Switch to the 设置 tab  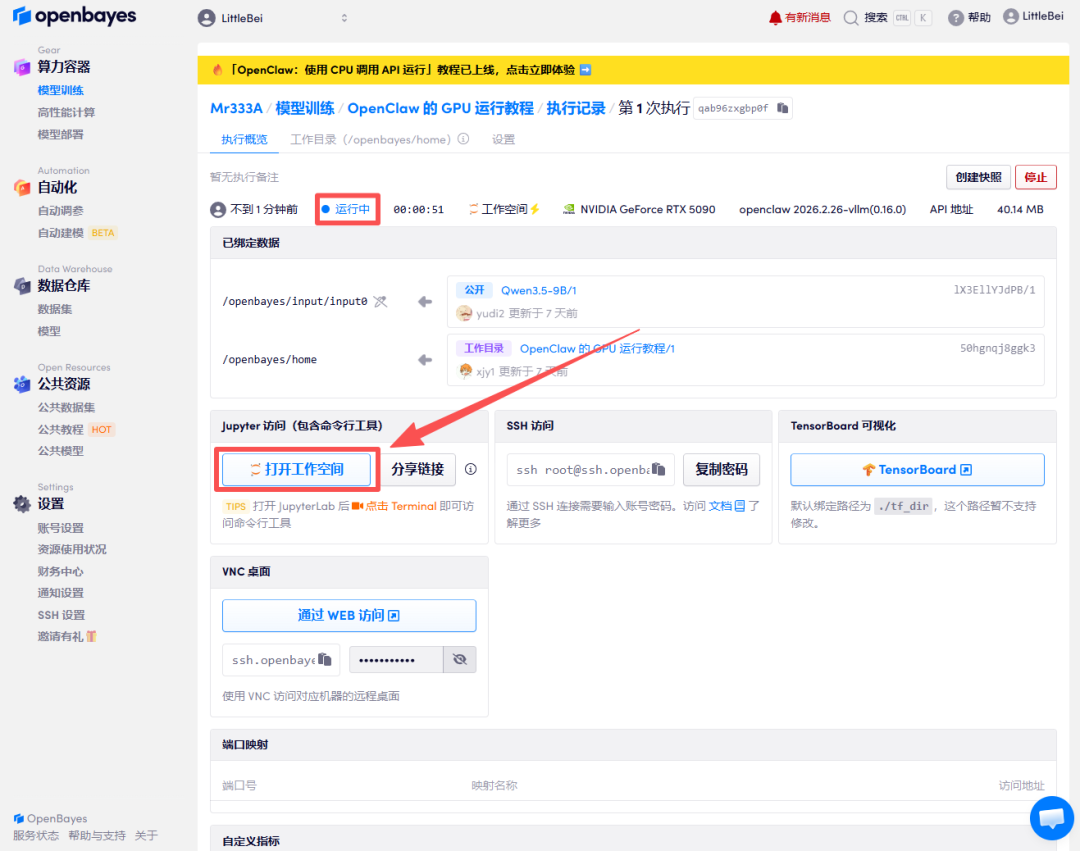tap(503, 140)
